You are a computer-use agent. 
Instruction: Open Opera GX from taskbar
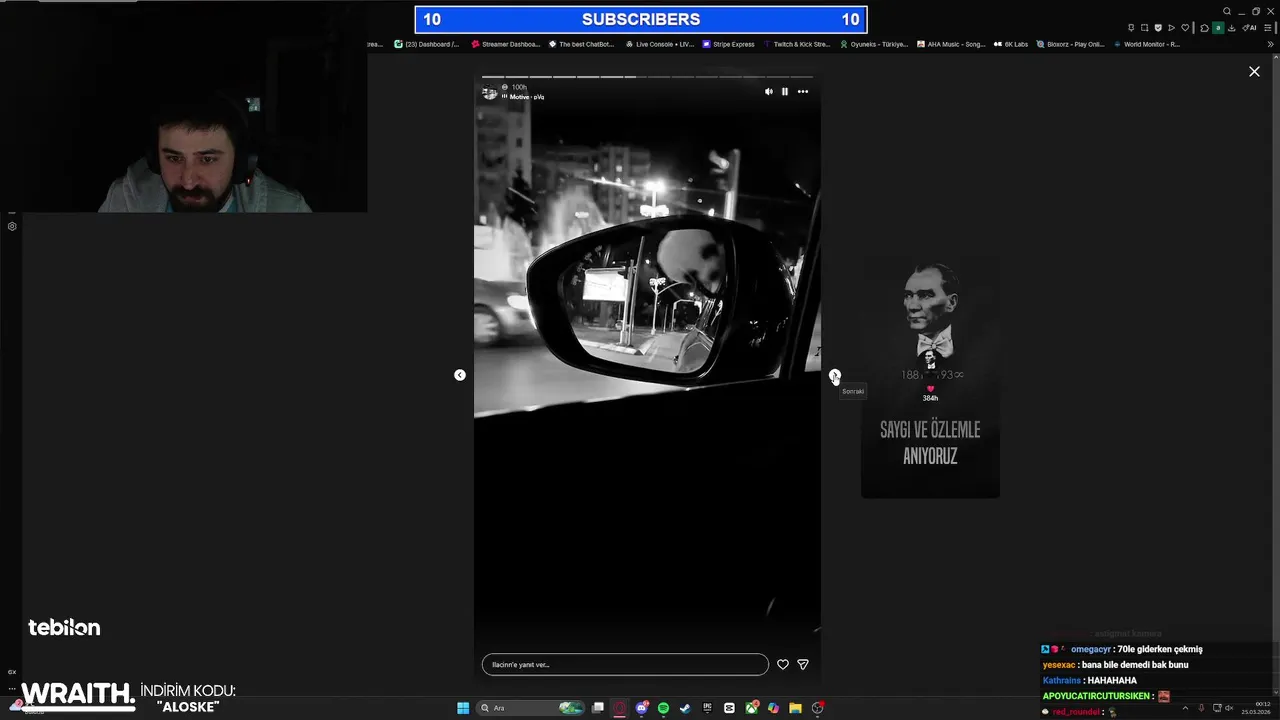point(619,708)
